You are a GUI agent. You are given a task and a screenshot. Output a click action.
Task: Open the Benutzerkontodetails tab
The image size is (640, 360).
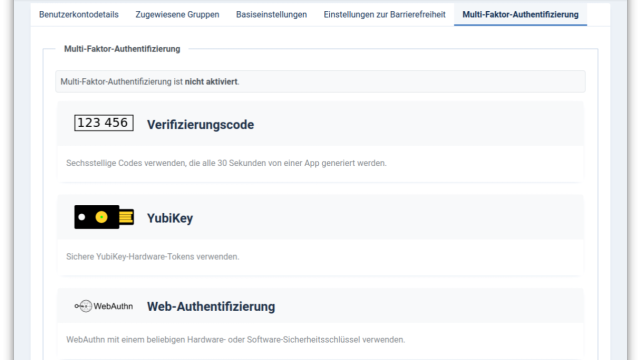click(79, 15)
